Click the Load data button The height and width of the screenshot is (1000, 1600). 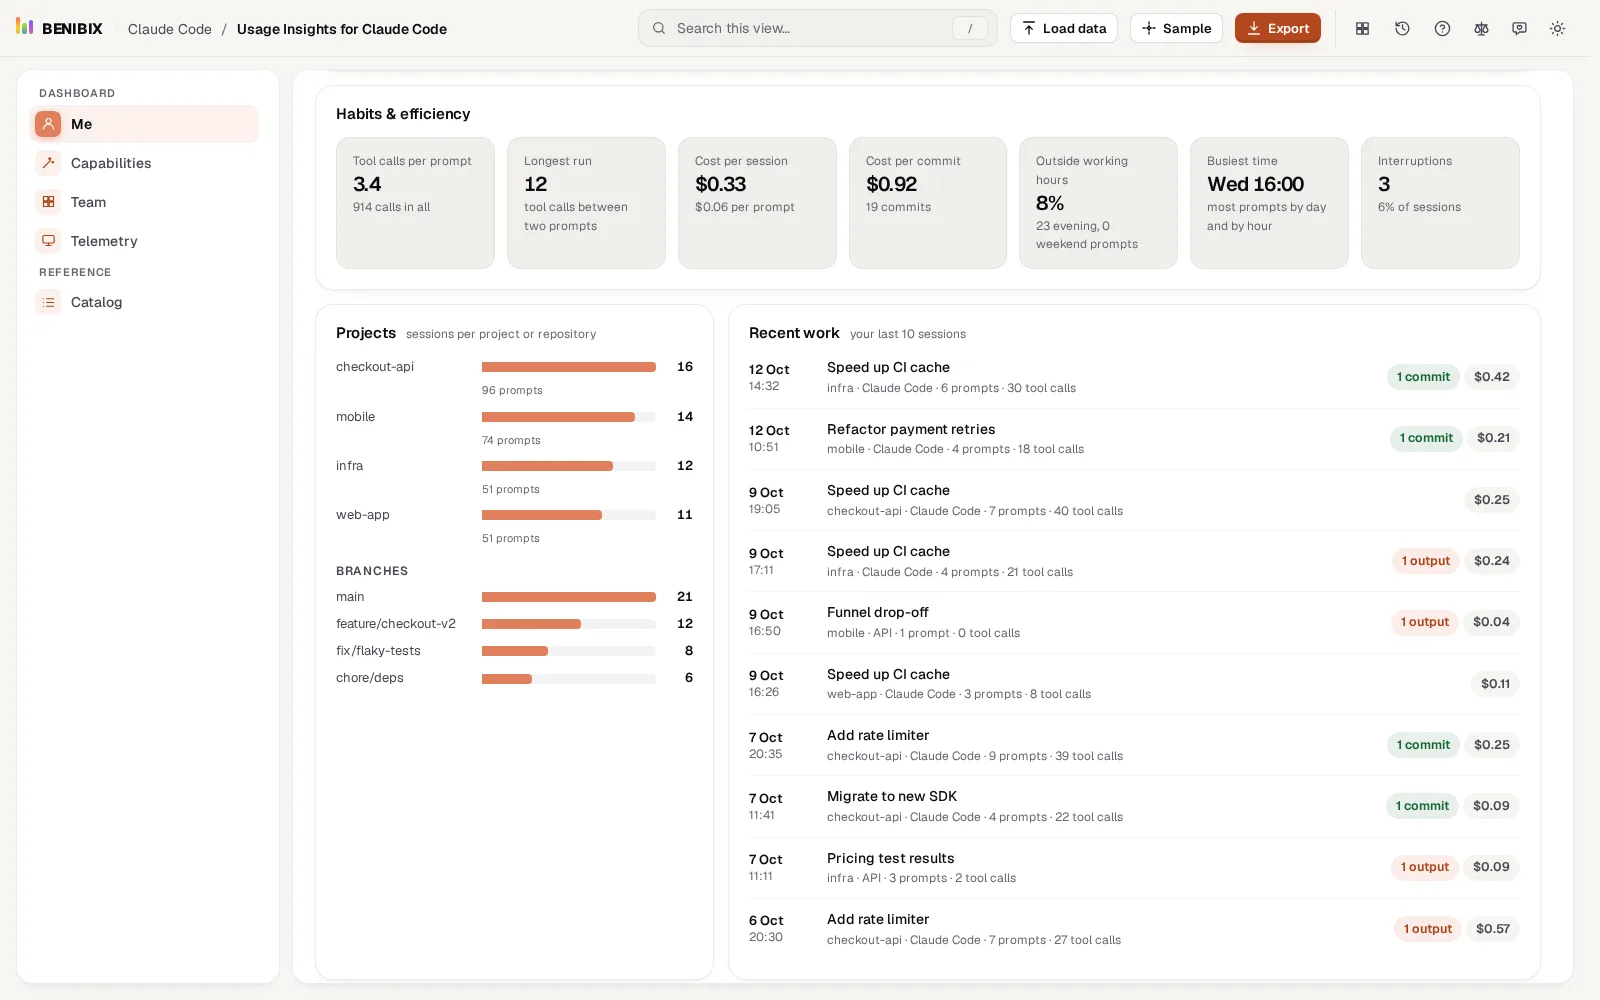(x=1063, y=28)
